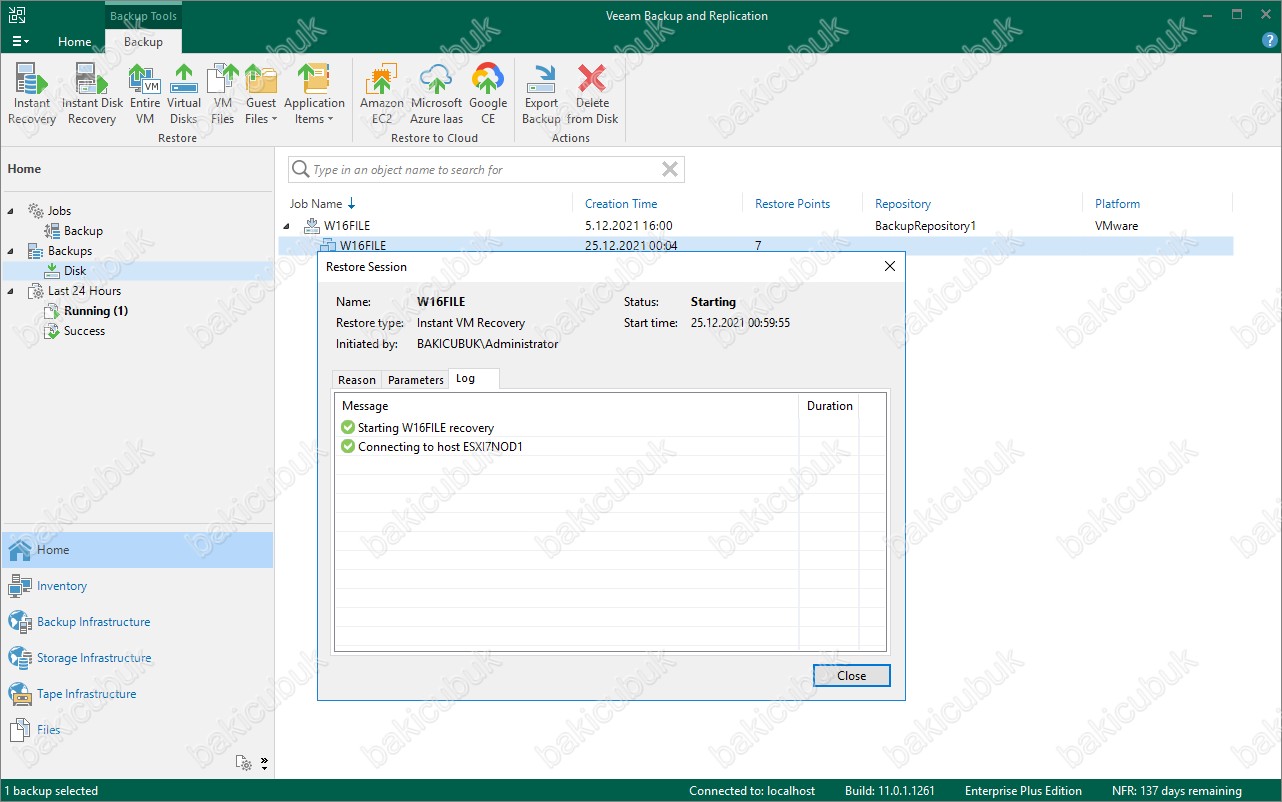Click the Veeam app icon in title bar
The width and height of the screenshot is (1282, 802).
click(17, 15)
